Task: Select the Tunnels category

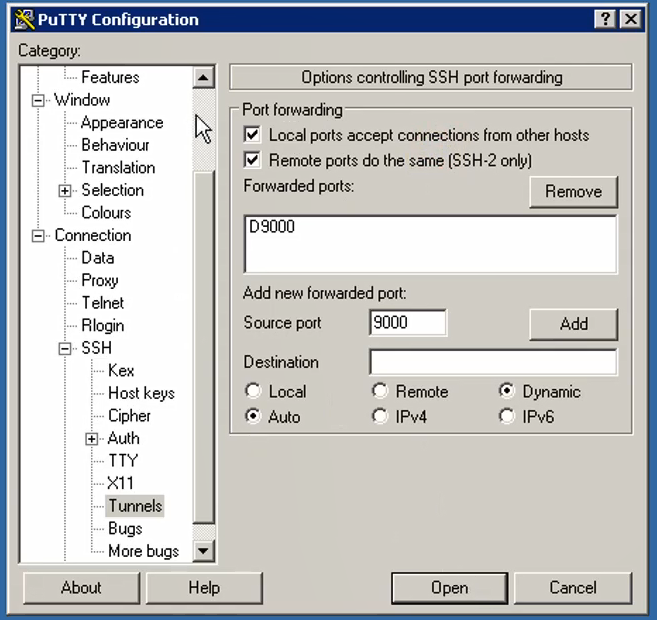Action: [x=135, y=506]
